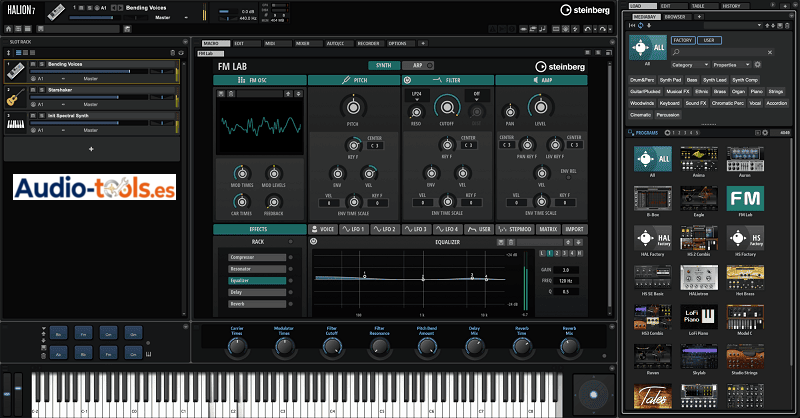Mute the Bending Voices slot

click(x=33, y=64)
